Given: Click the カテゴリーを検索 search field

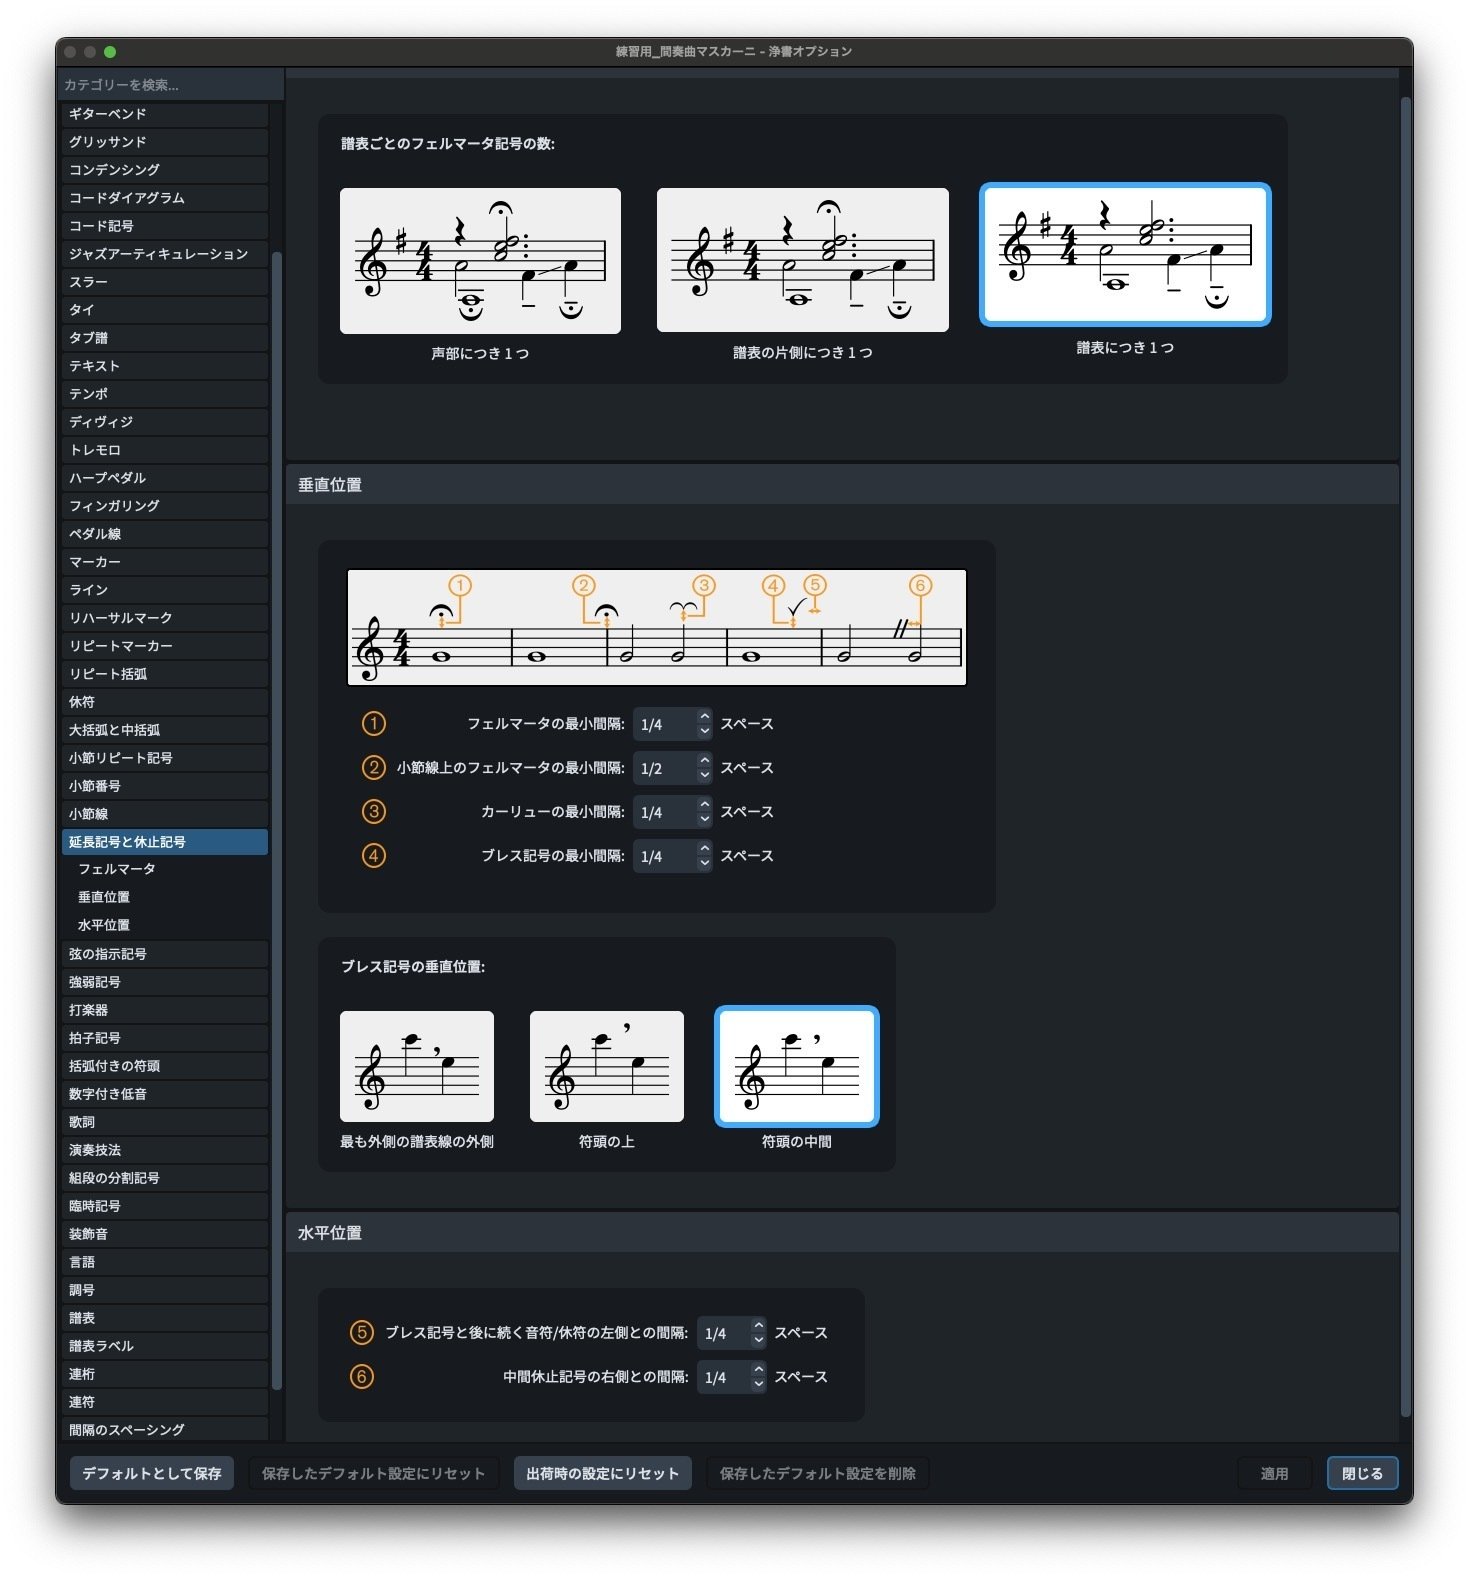Looking at the screenshot, I should click(x=170, y=85).
